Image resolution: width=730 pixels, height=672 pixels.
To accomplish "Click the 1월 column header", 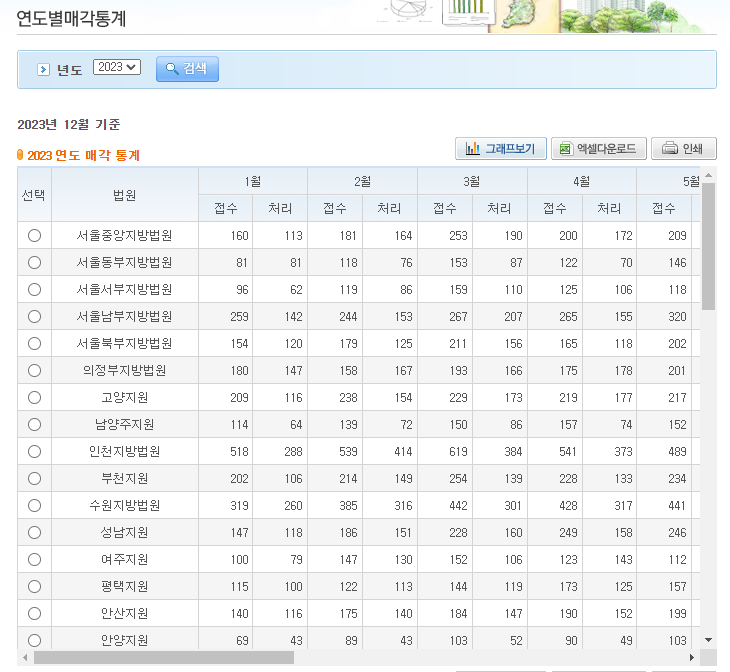I will coord(253,181).
